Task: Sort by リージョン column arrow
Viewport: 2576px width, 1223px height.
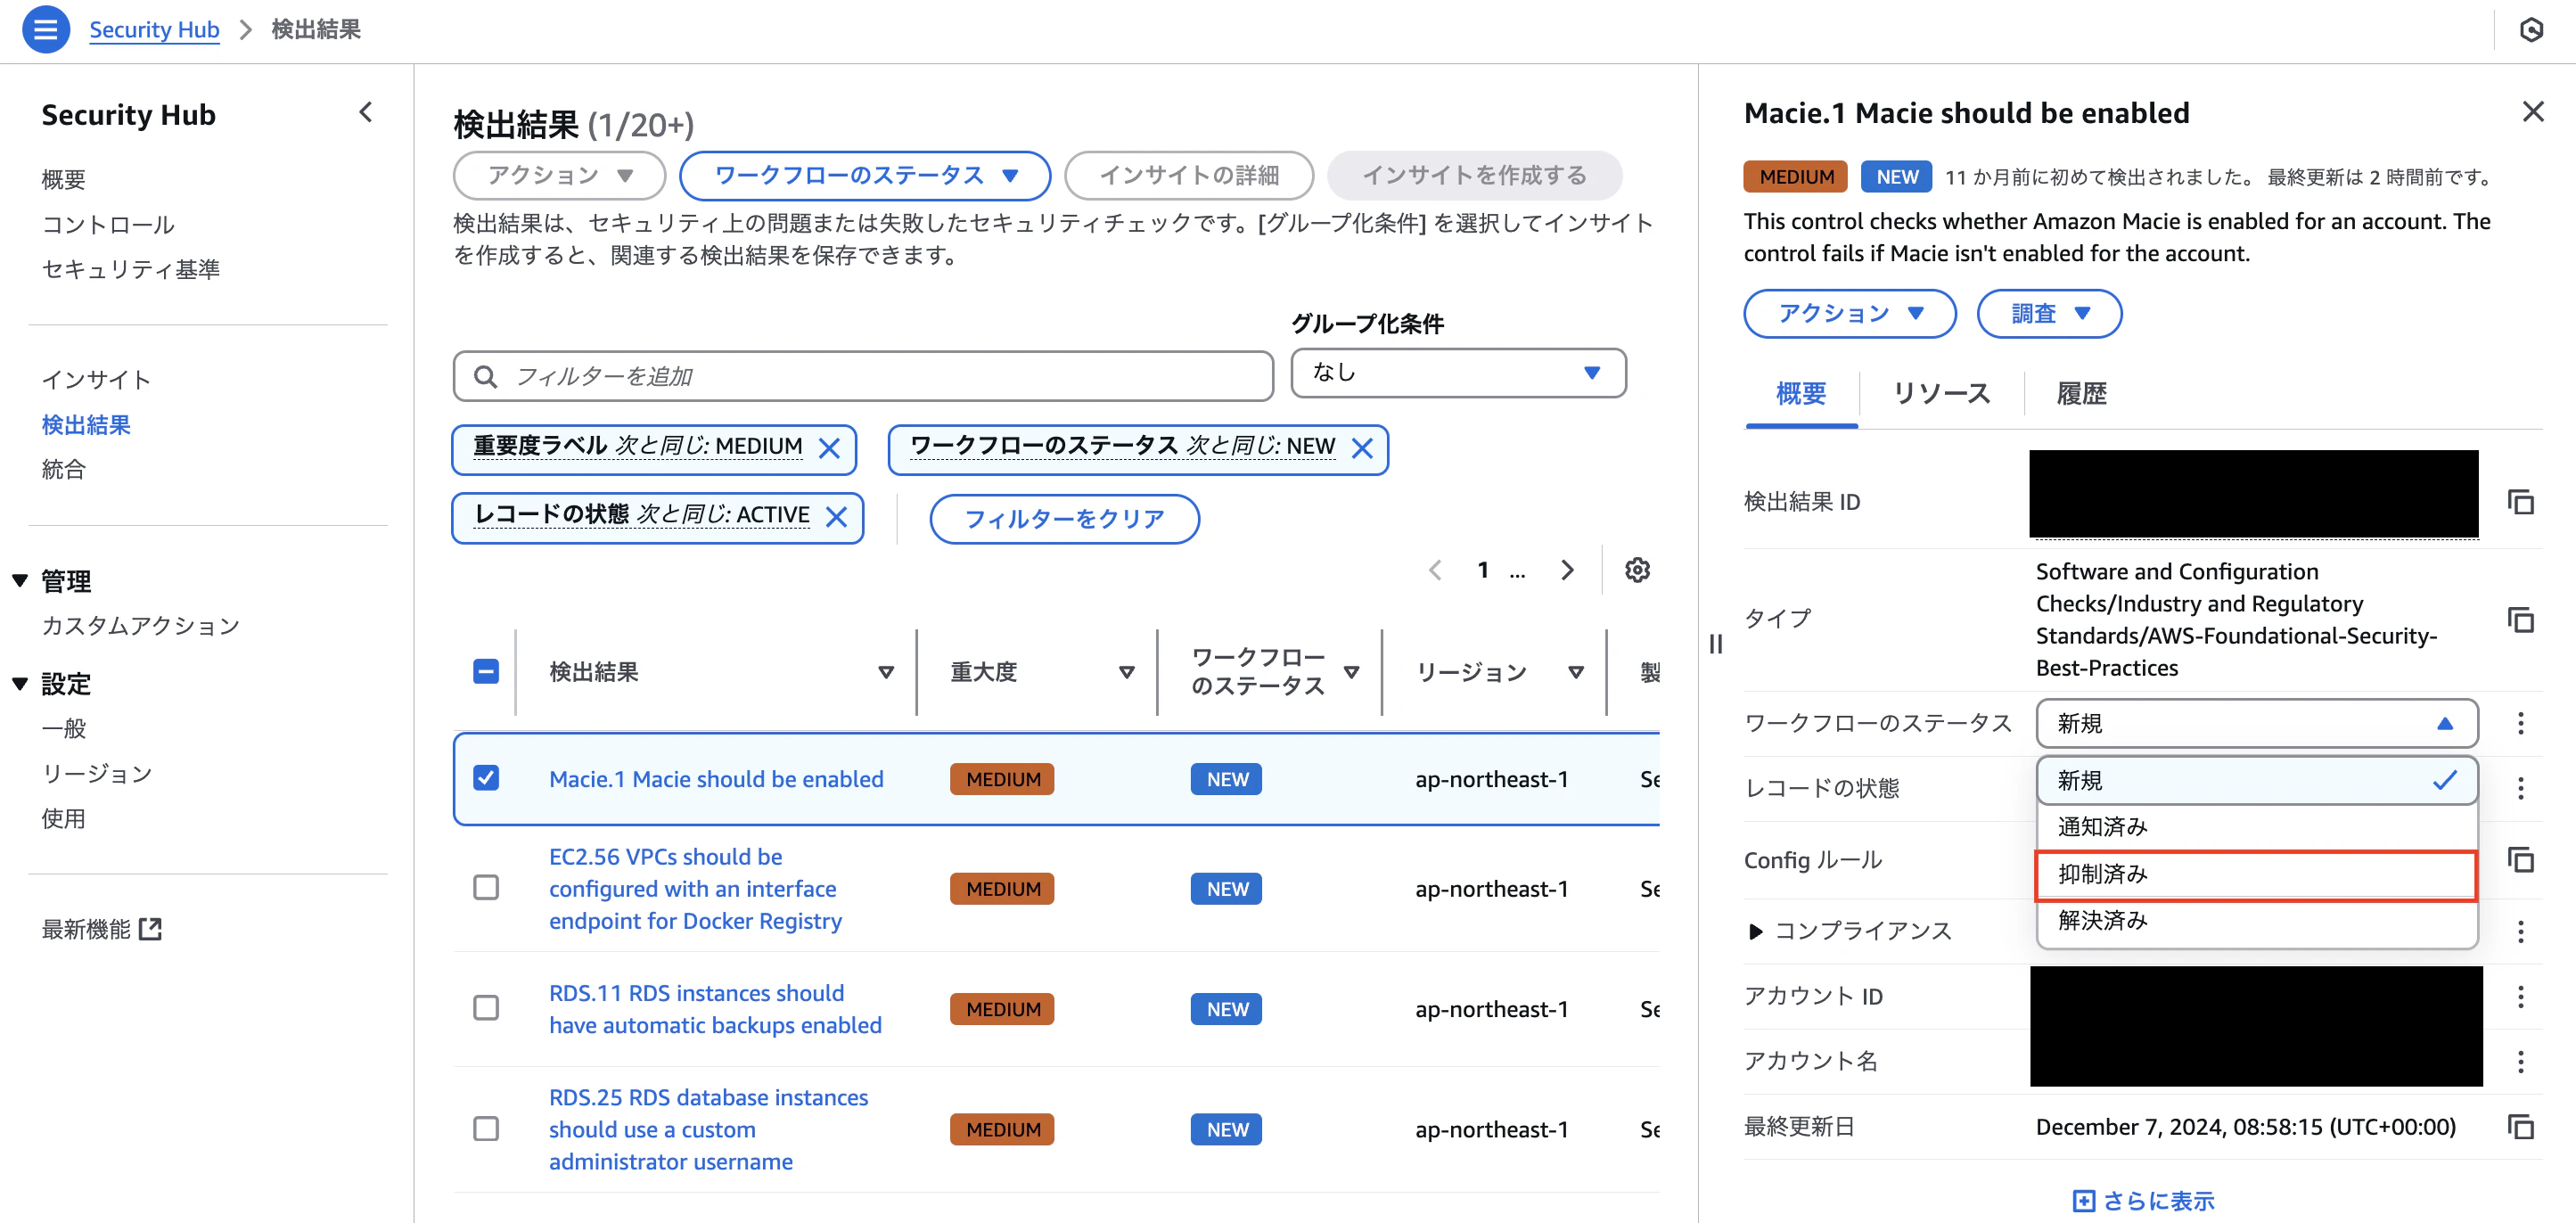Action: (1576, 672)
